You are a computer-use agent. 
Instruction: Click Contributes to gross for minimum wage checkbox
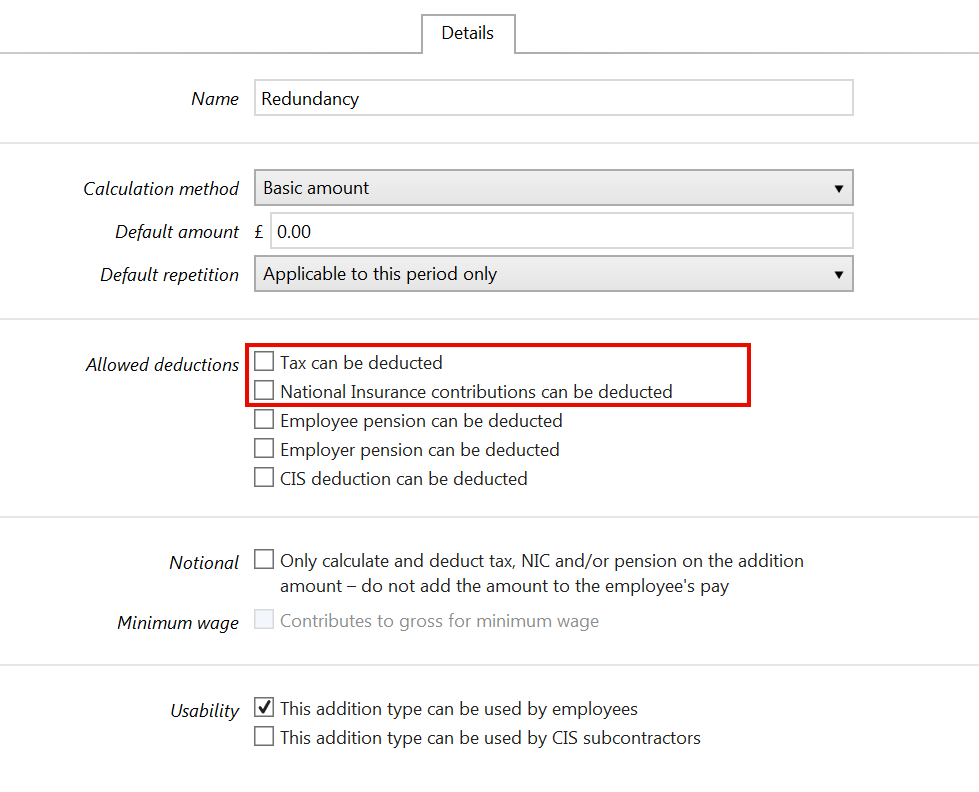[264, 620]
